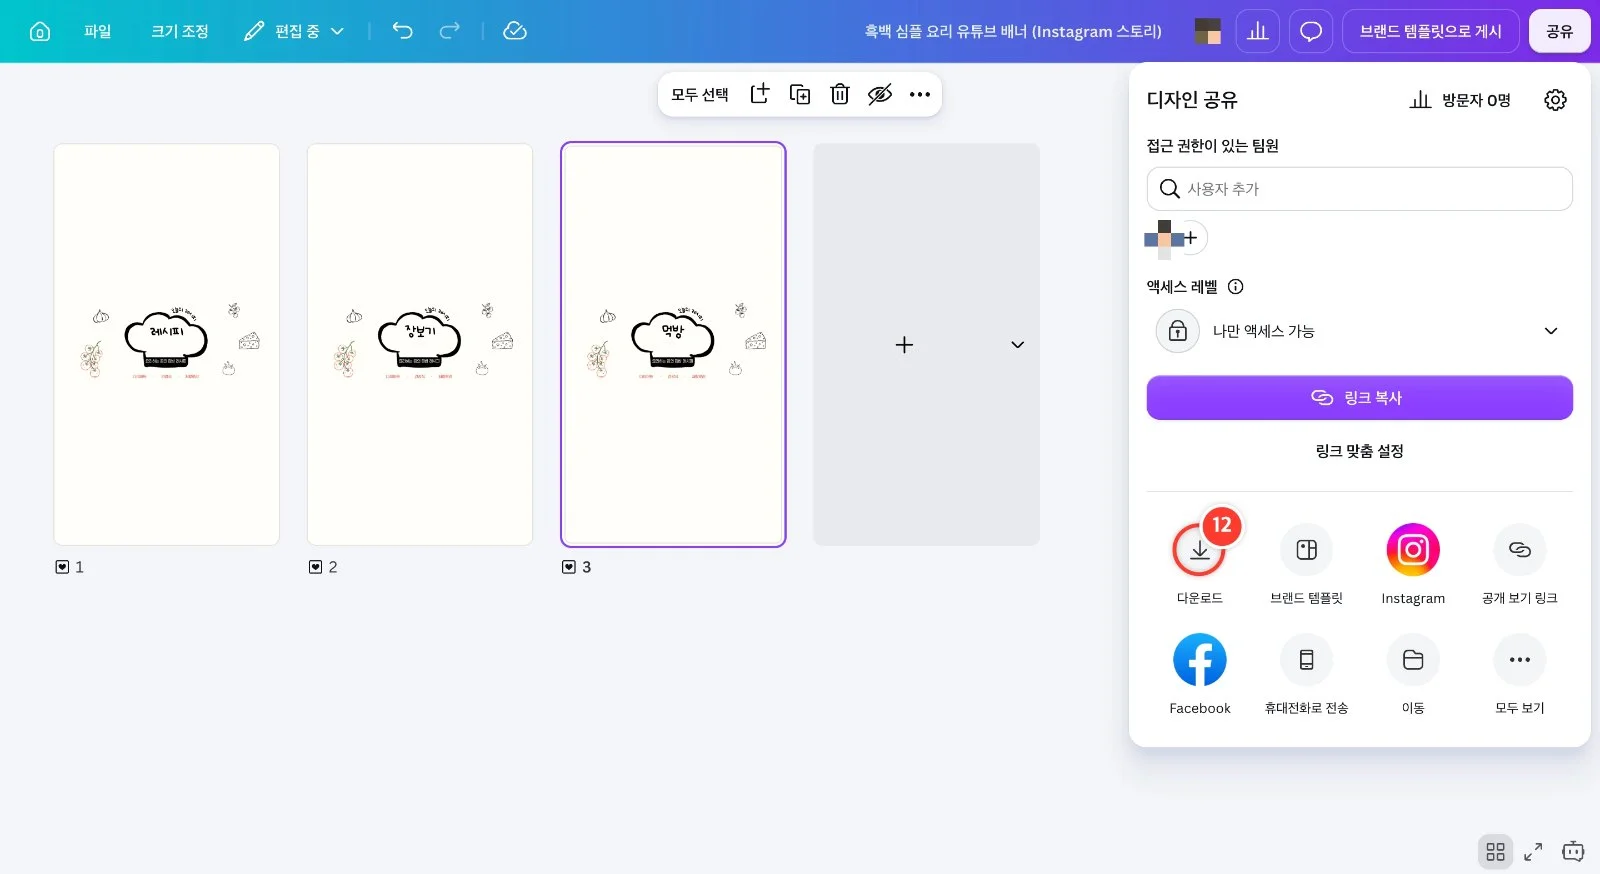This screenshot has height=874, width=1600.
Task: Expand the 편집 중 mode dropdown
Action: click(x=294, y=31)
